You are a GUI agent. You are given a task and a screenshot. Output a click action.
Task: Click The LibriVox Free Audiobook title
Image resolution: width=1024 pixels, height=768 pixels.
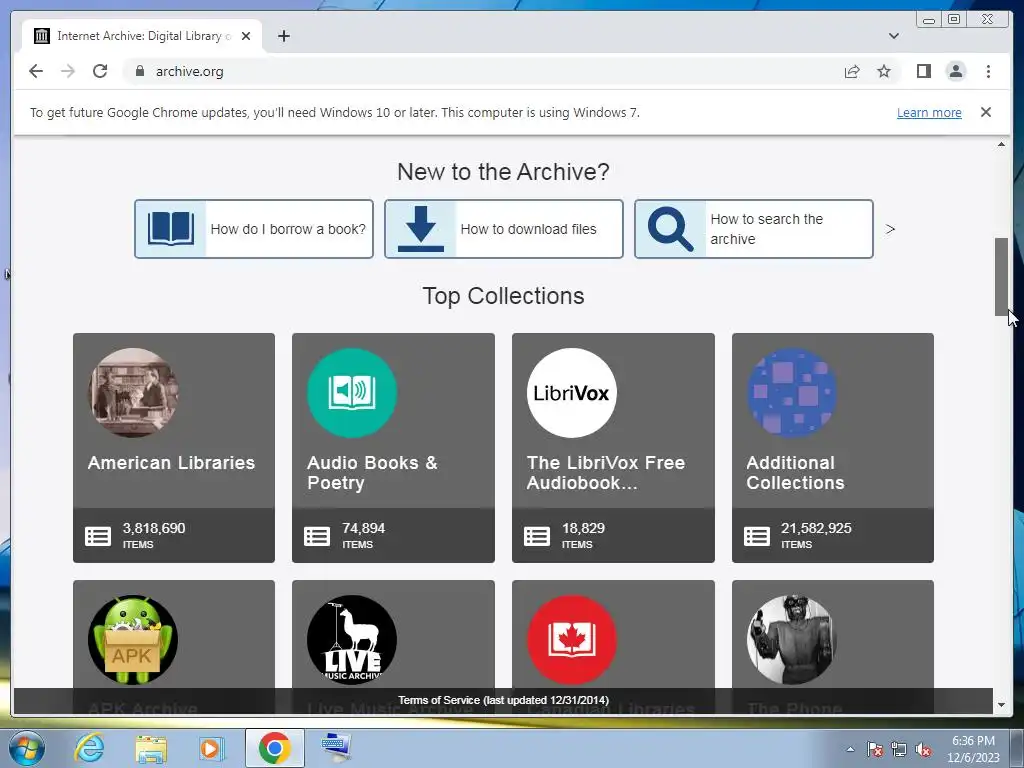606,472
